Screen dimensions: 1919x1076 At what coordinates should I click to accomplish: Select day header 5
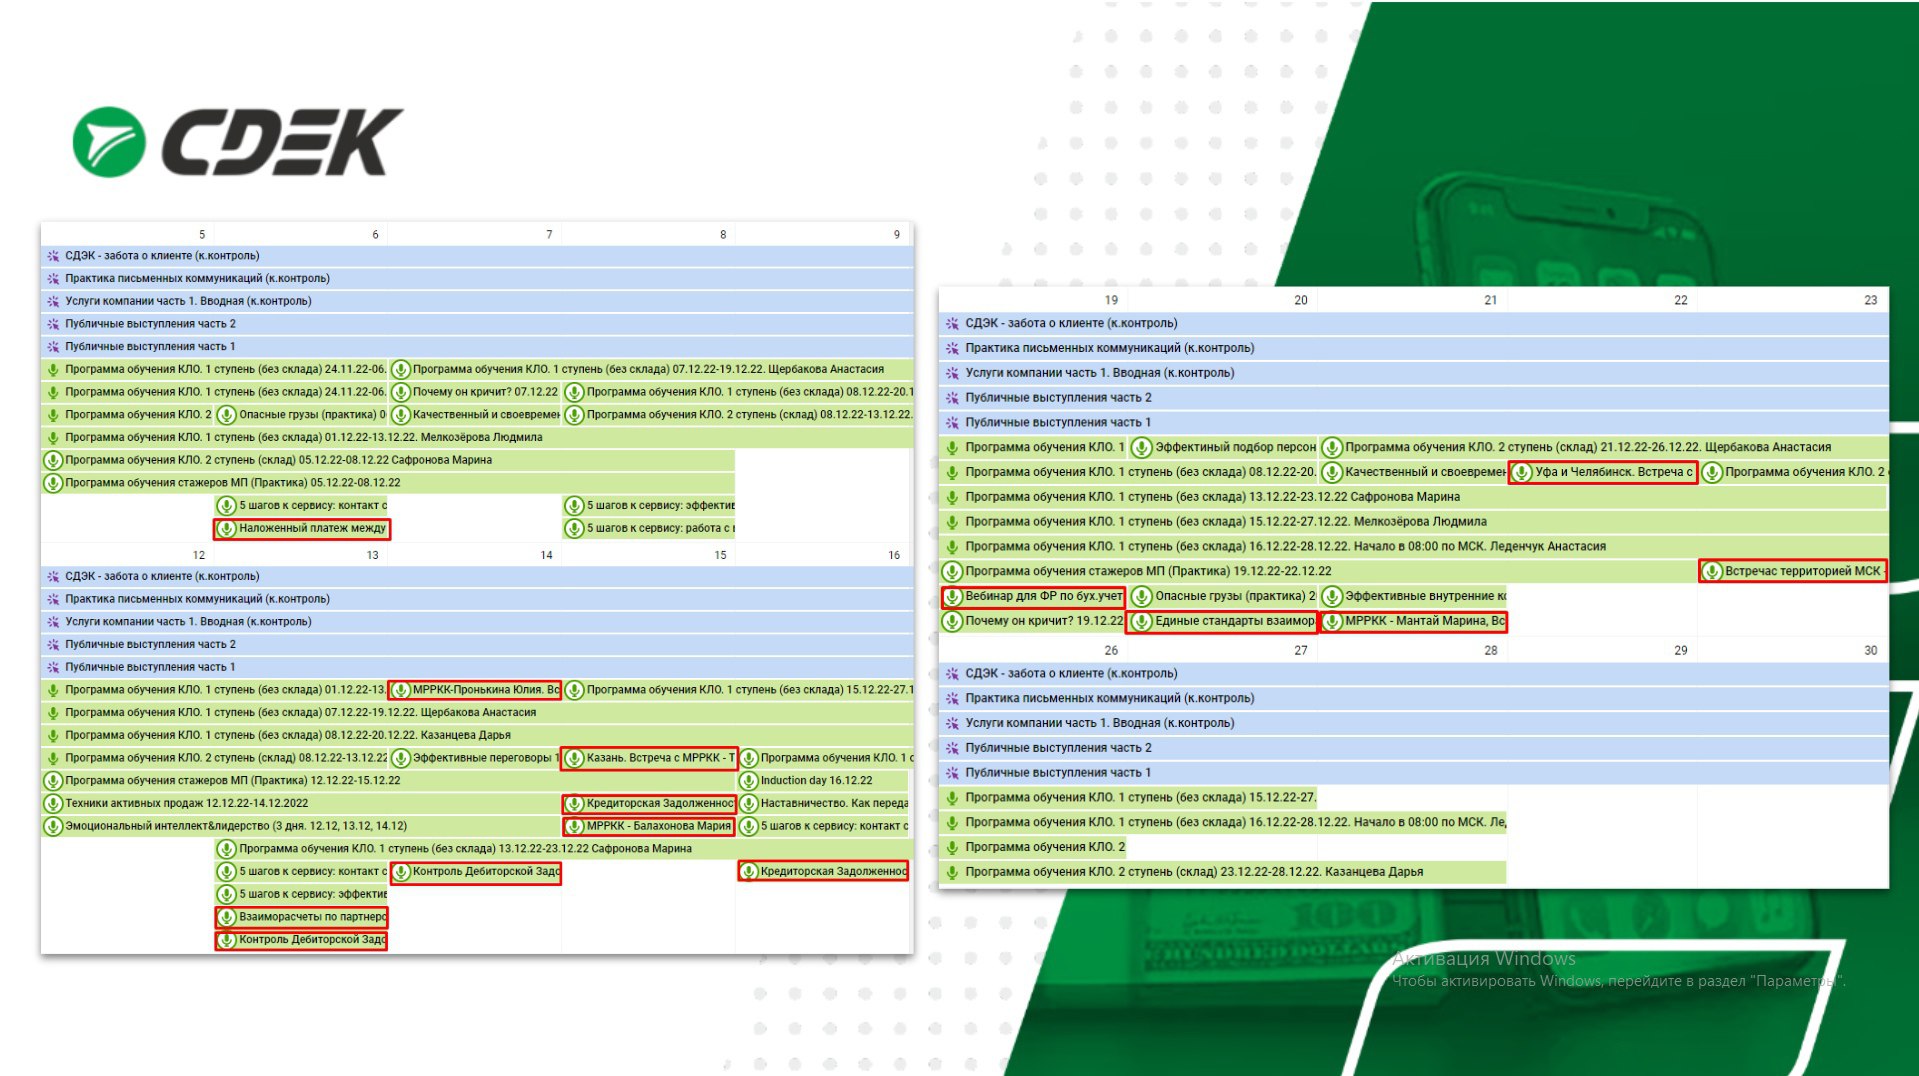202,235
